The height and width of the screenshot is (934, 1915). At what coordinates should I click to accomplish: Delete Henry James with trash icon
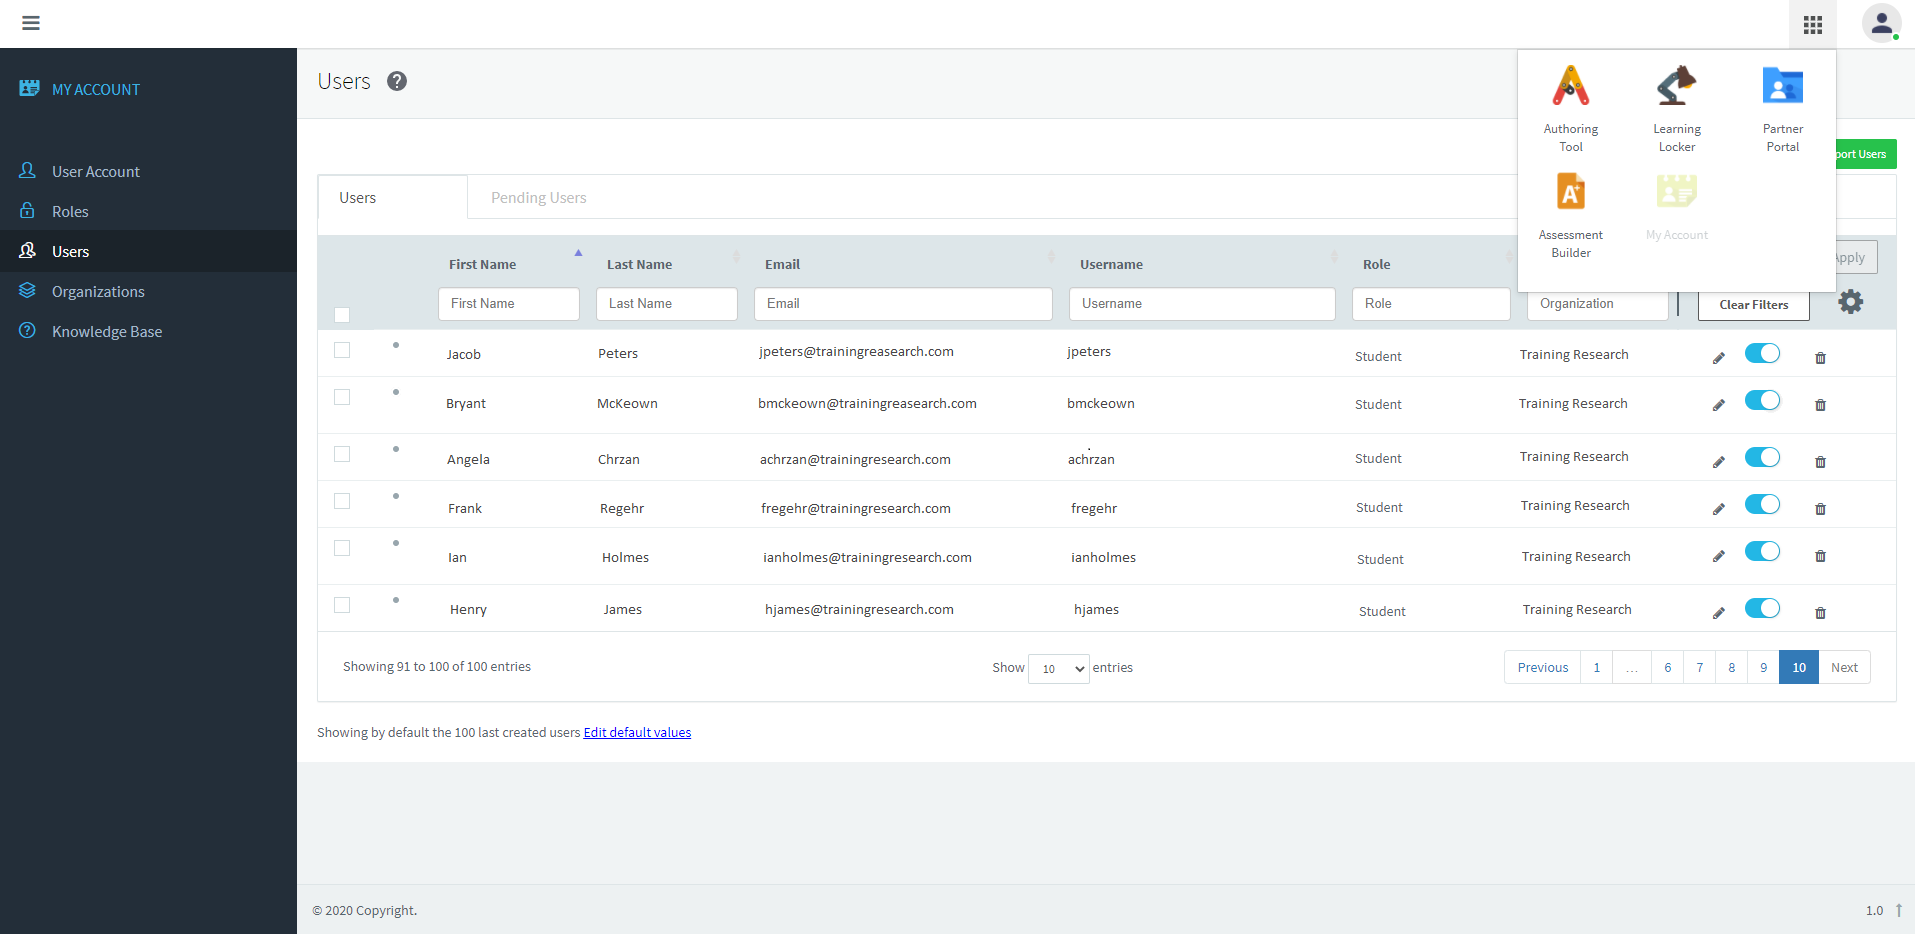(1820, 613)
